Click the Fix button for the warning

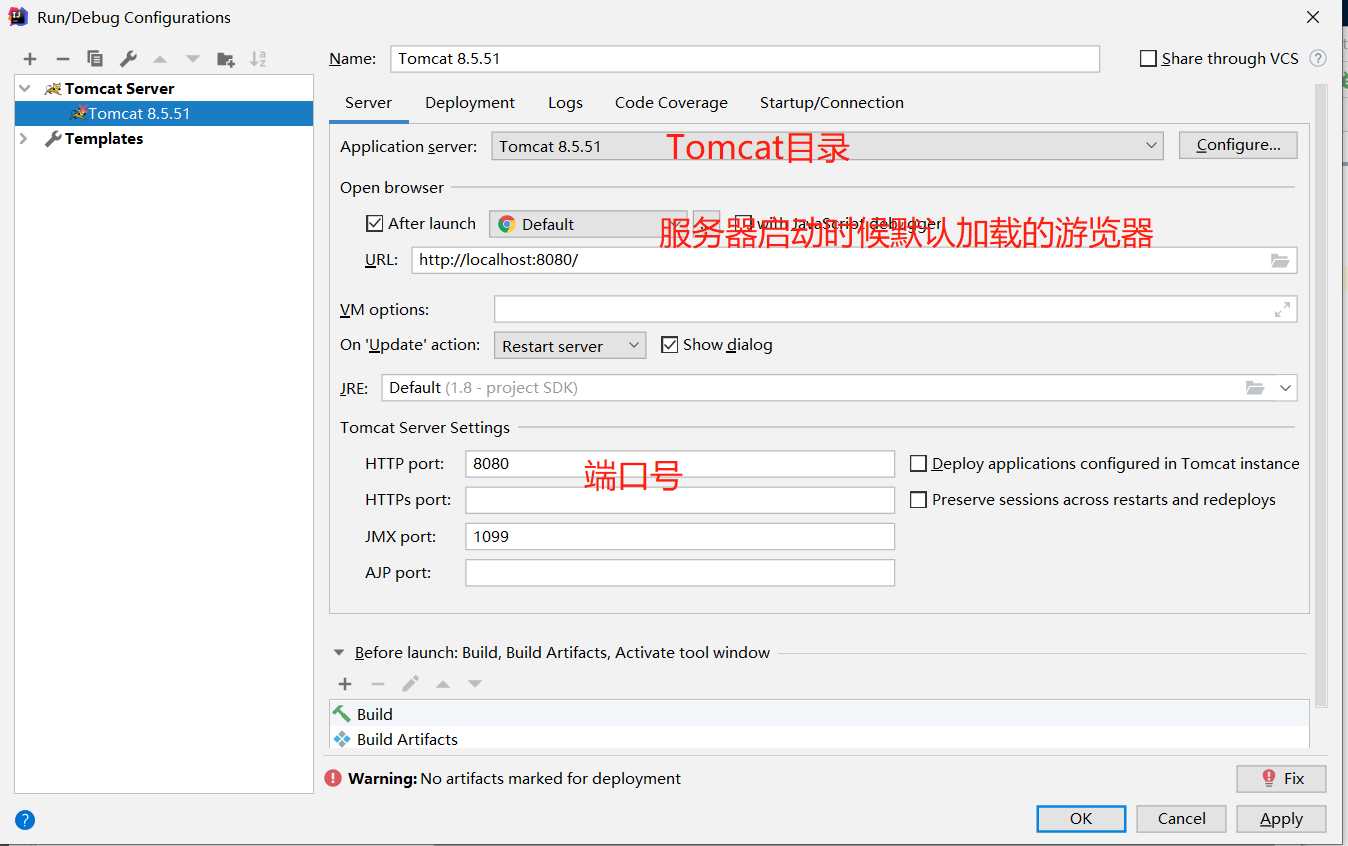(1281, 778)
